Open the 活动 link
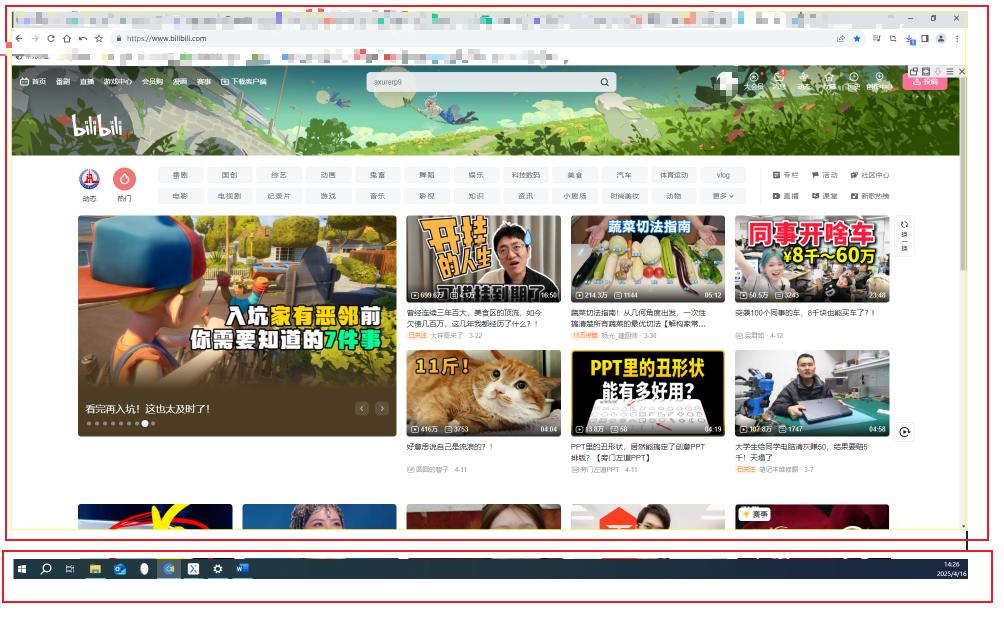 tap(825, 175)
